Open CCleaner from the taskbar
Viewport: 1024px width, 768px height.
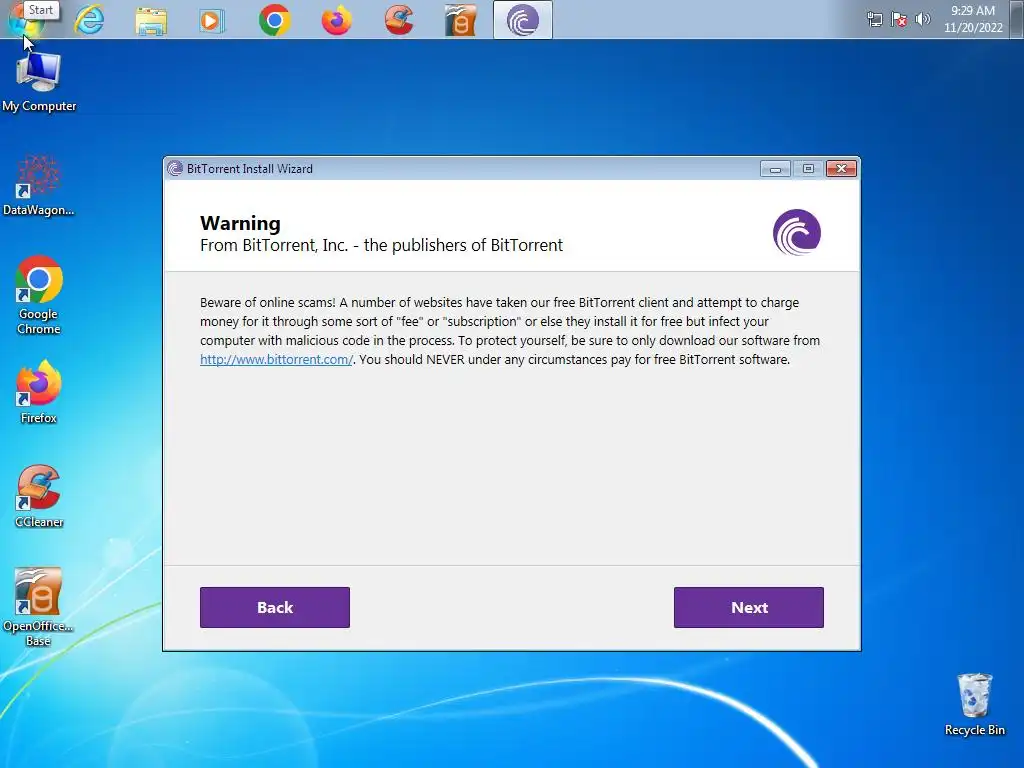pyautogui.click(x=399, y=20)
